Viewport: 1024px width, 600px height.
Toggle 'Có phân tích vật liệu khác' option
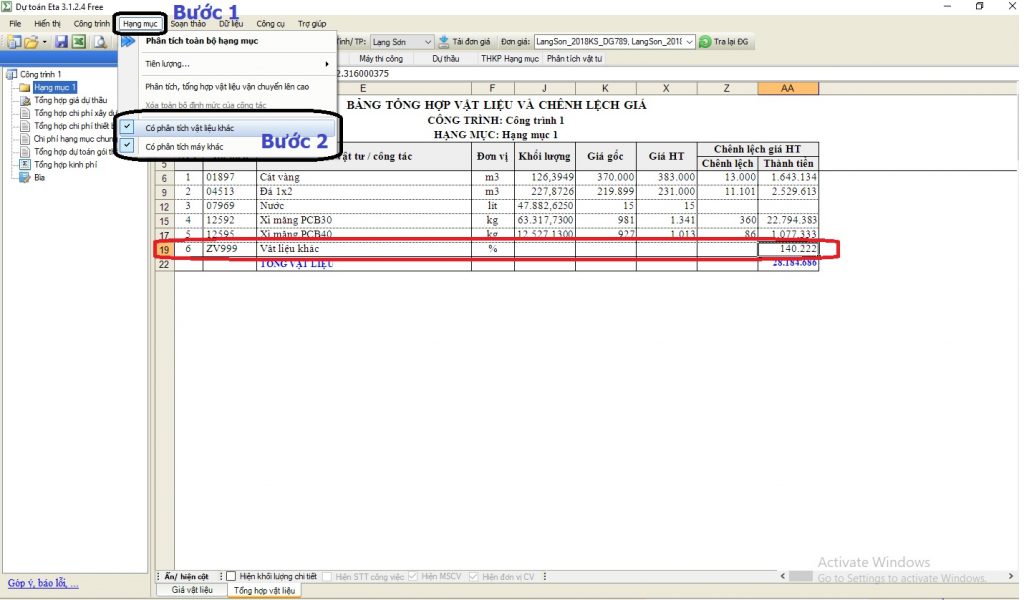(189, 128)
